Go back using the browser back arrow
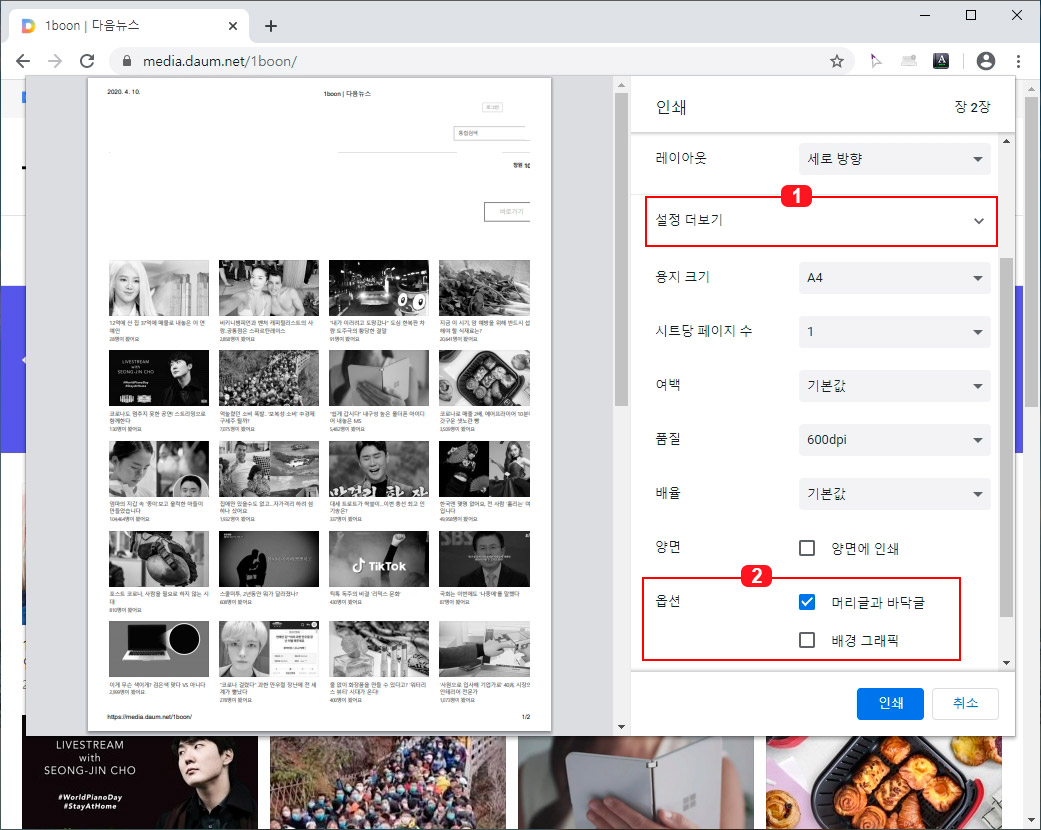The width and height of the screenshot is (1041, 830). point(23,60)
